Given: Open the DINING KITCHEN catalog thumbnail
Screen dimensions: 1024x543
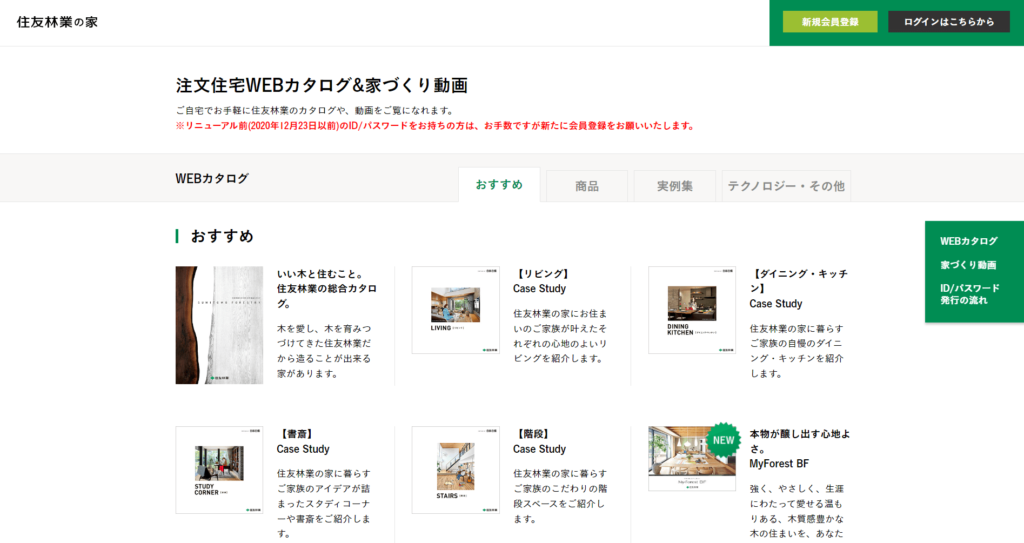Looking at the screenshot, I should 692,310.
